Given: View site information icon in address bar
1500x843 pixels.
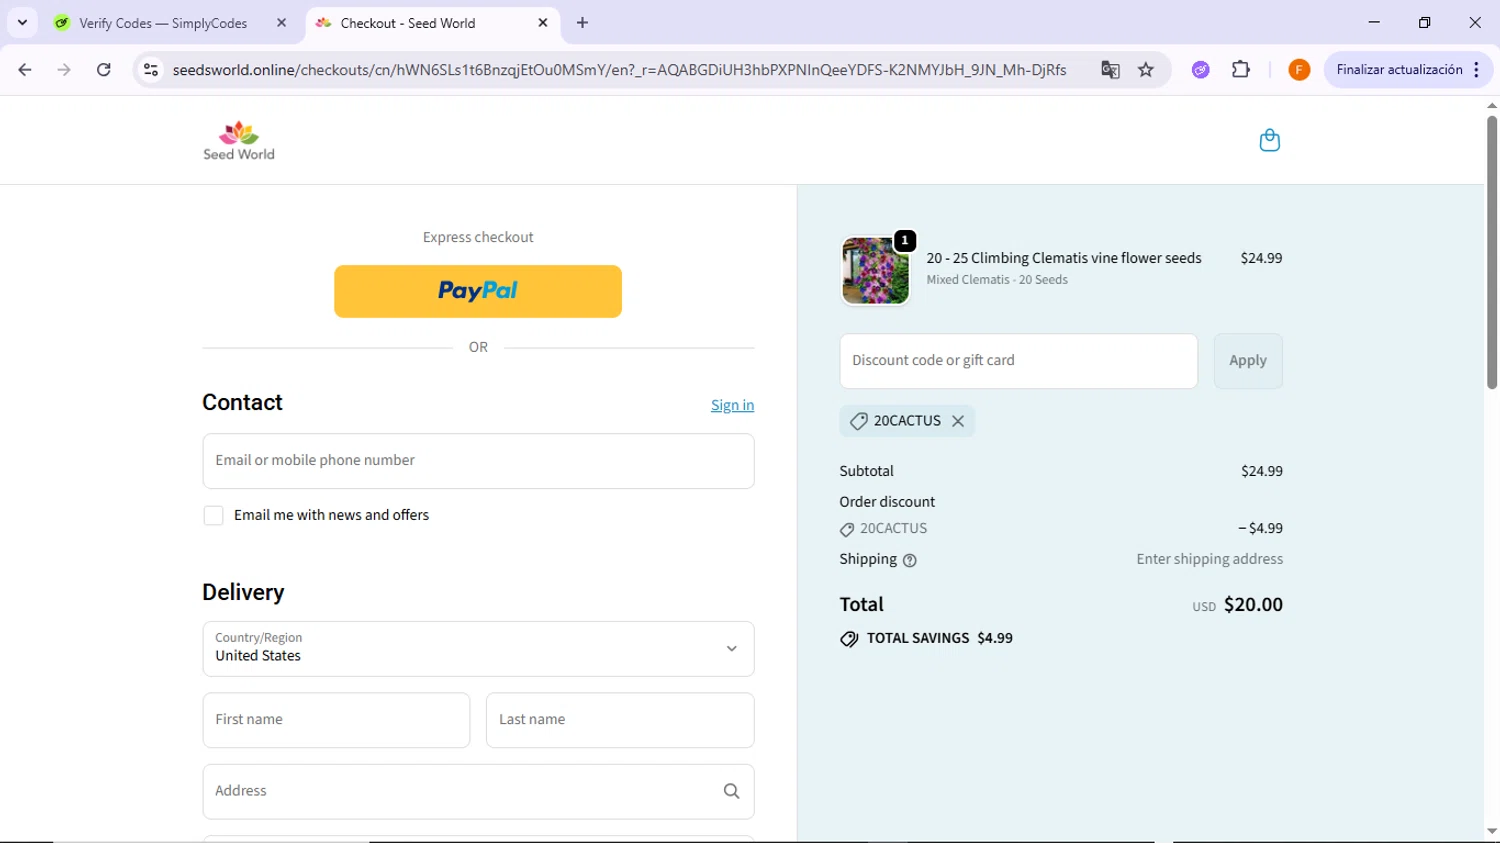Looking at the screenshot, I should click(151, 70).
